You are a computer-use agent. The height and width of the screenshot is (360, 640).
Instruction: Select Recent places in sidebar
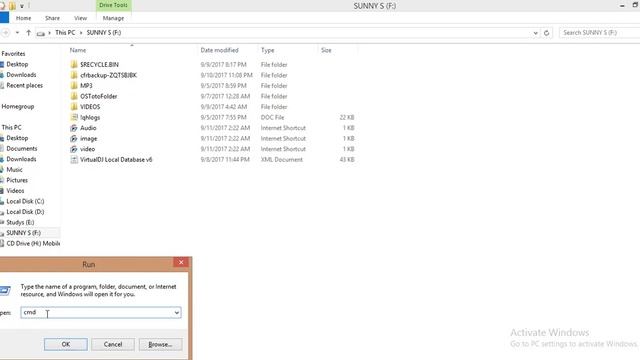pyautogui.click(x=24, y=86)
